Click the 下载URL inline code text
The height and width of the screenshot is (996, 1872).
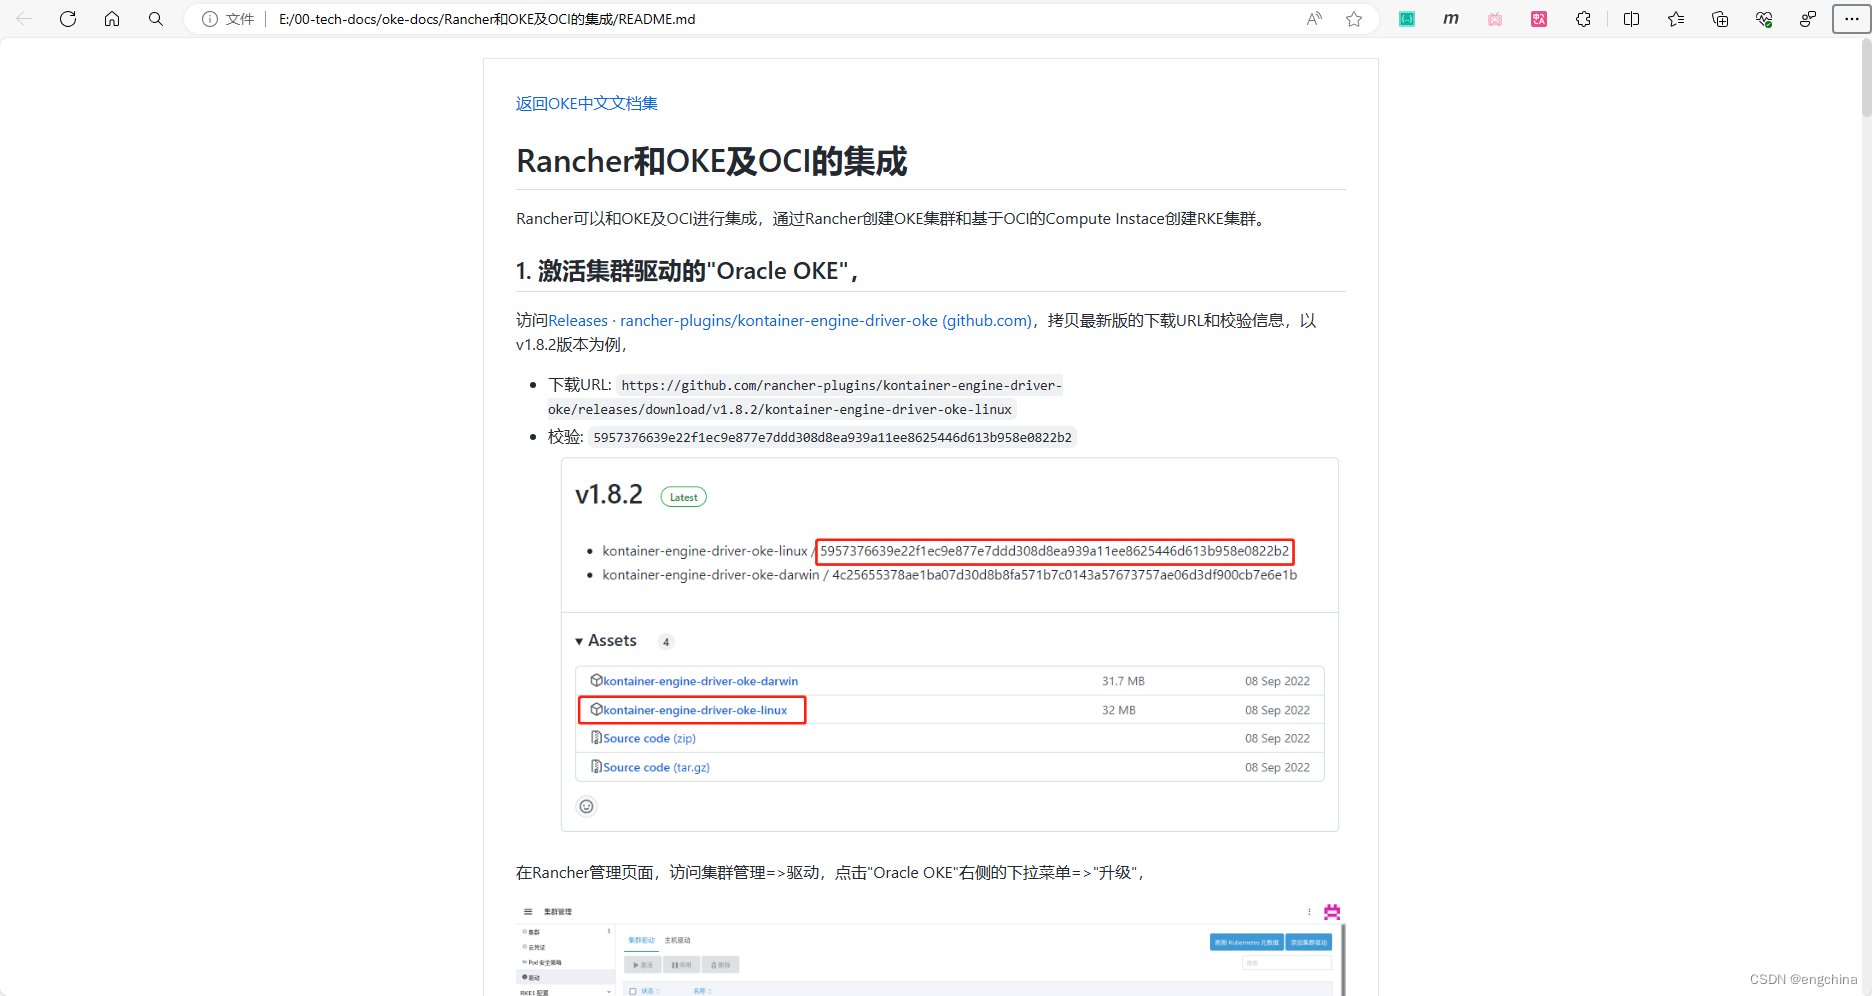pos(805,397)
